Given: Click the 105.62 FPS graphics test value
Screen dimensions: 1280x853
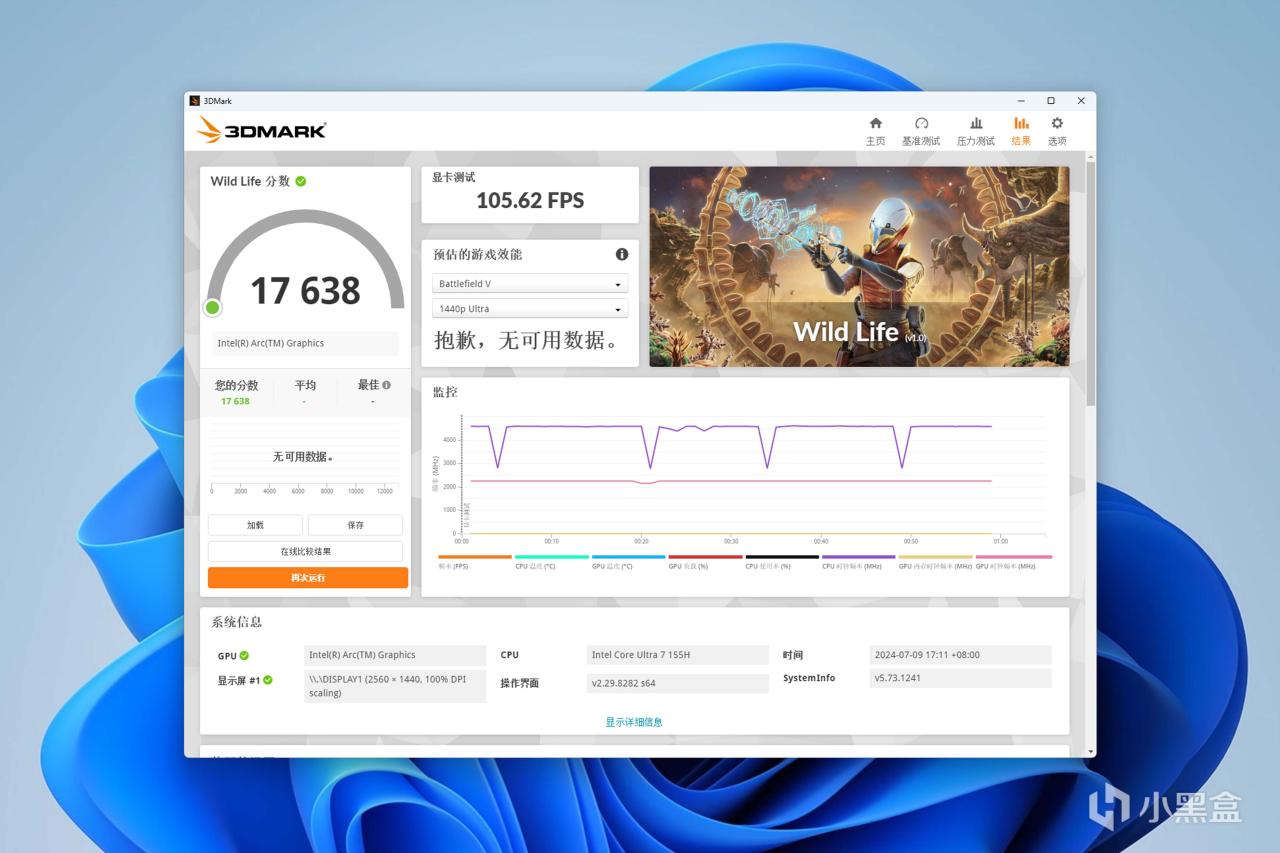Looking at the screenshot, I should coord(530,200).
